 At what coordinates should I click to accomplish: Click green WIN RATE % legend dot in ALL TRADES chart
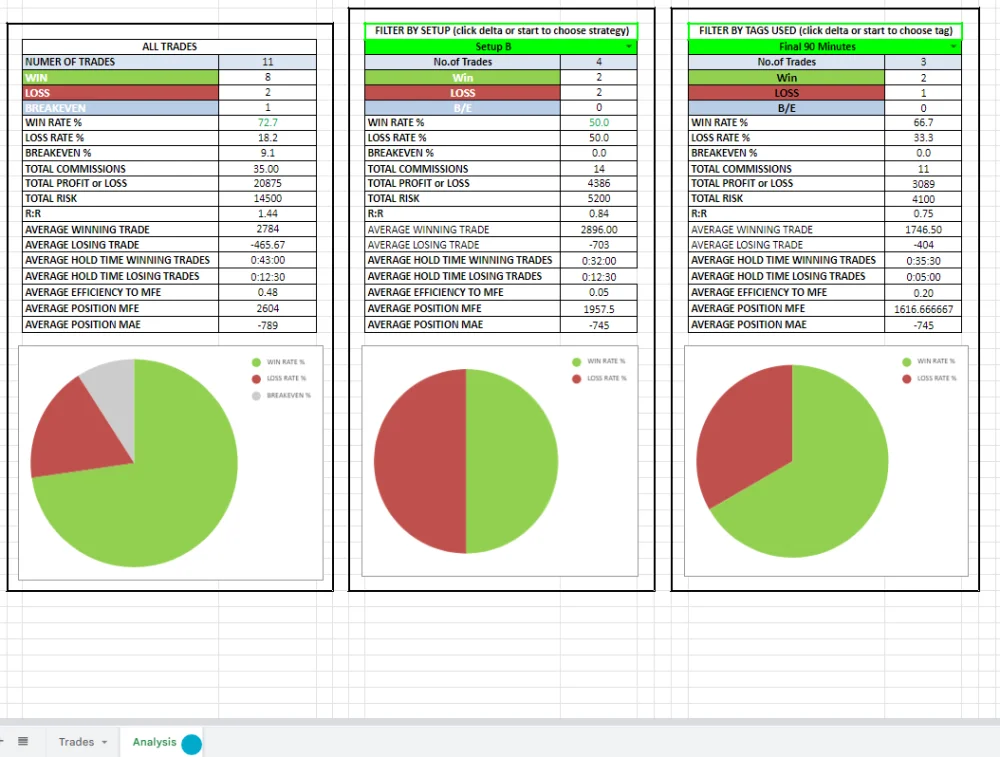[x=256, y=362]
